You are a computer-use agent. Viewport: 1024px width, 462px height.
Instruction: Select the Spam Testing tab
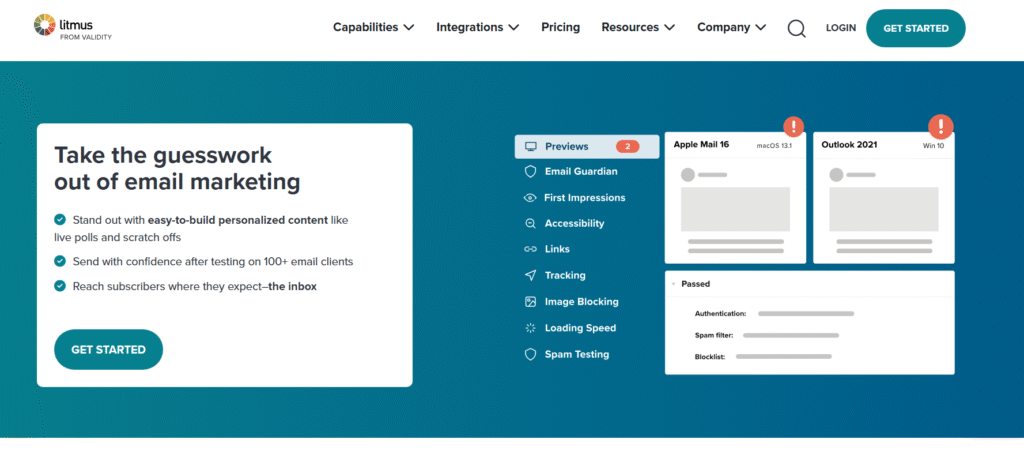568,354
